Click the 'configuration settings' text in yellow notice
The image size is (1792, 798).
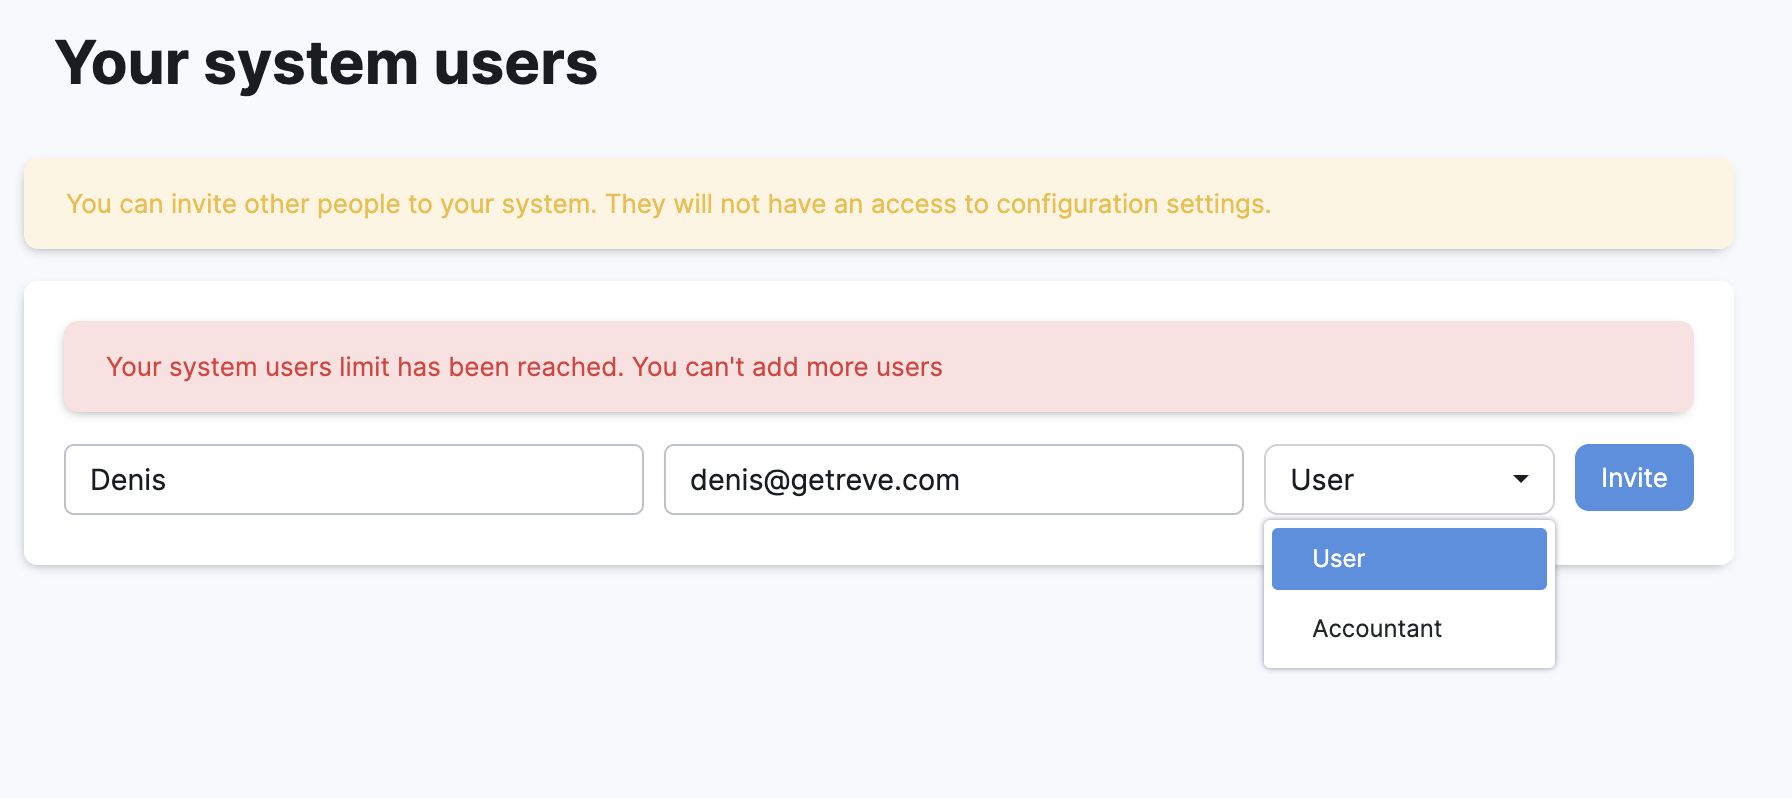click(1133, 204)
